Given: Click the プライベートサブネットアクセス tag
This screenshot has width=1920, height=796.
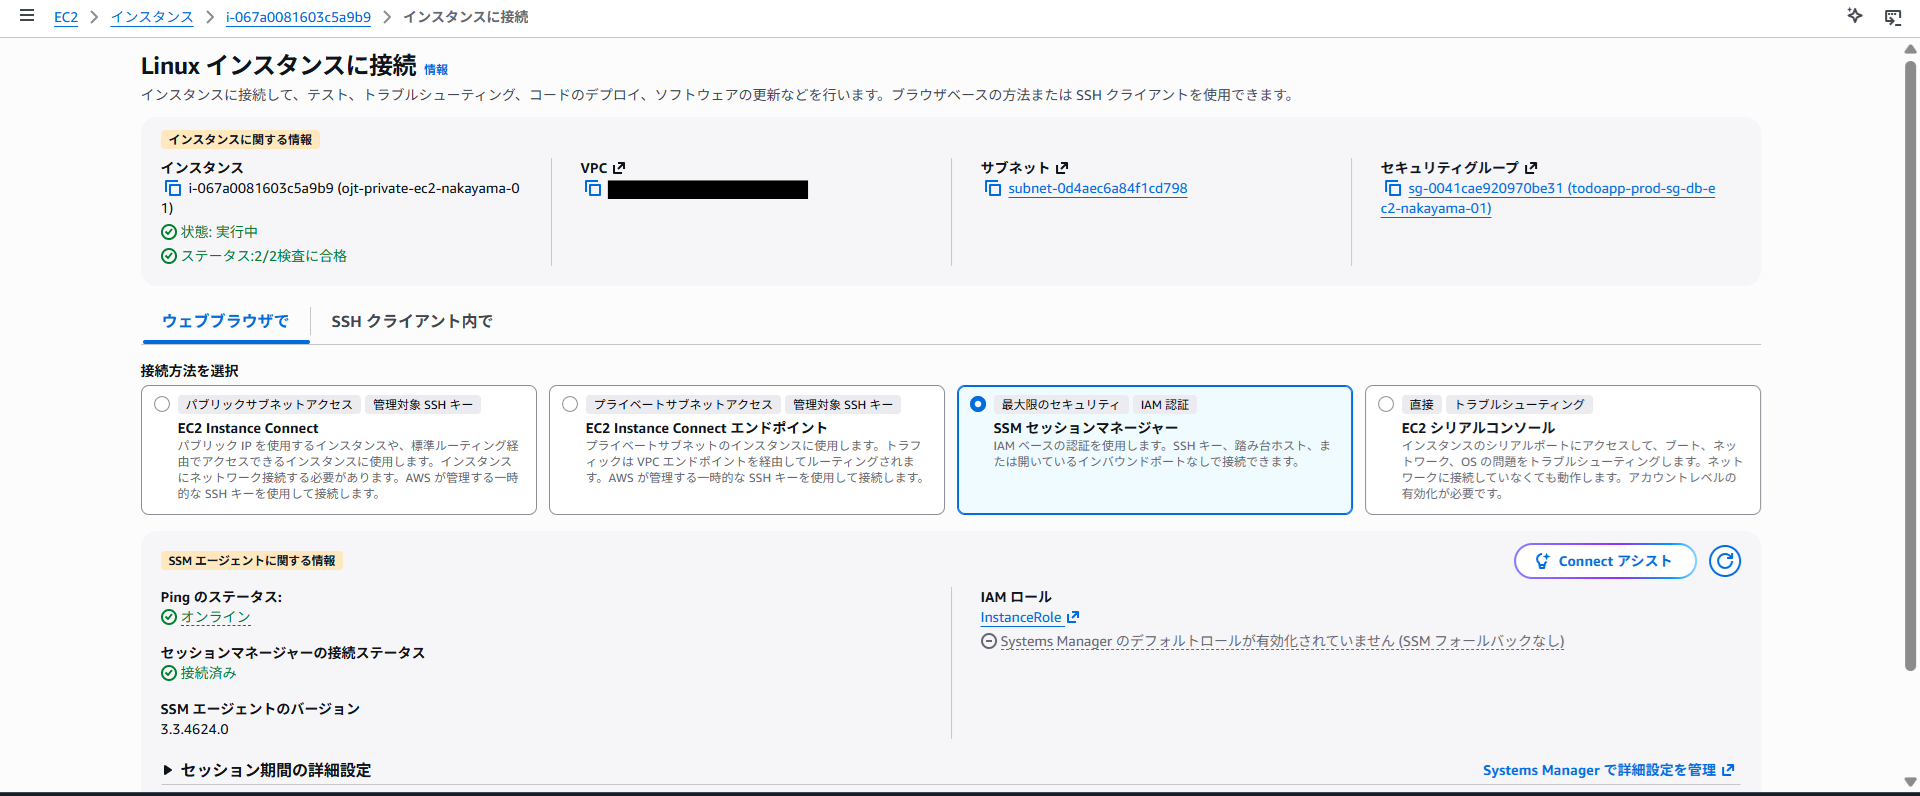Looking at the screenshot, I should tap(683, 404).
